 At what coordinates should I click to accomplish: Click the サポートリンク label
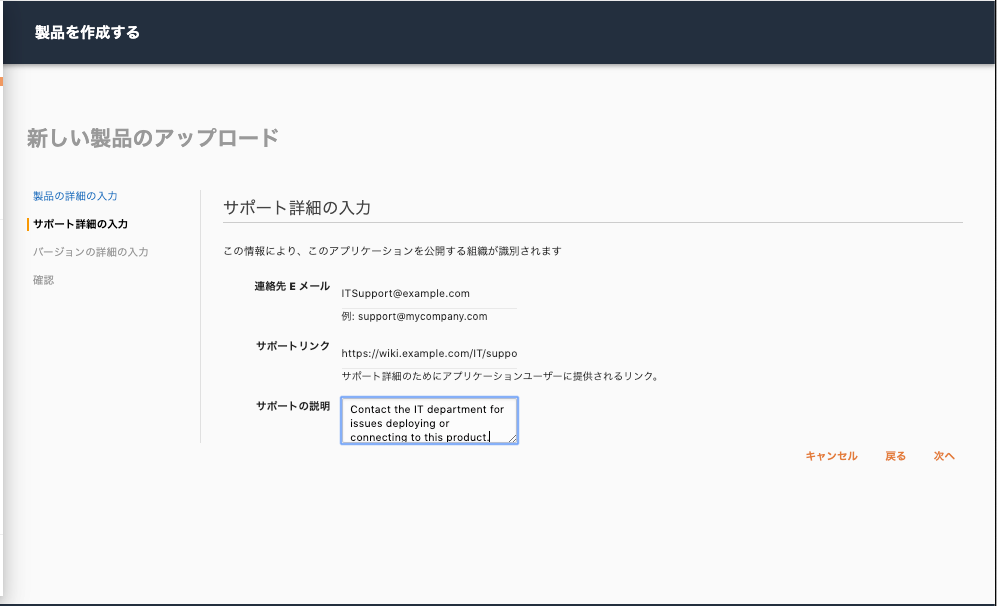pos(292,346)
